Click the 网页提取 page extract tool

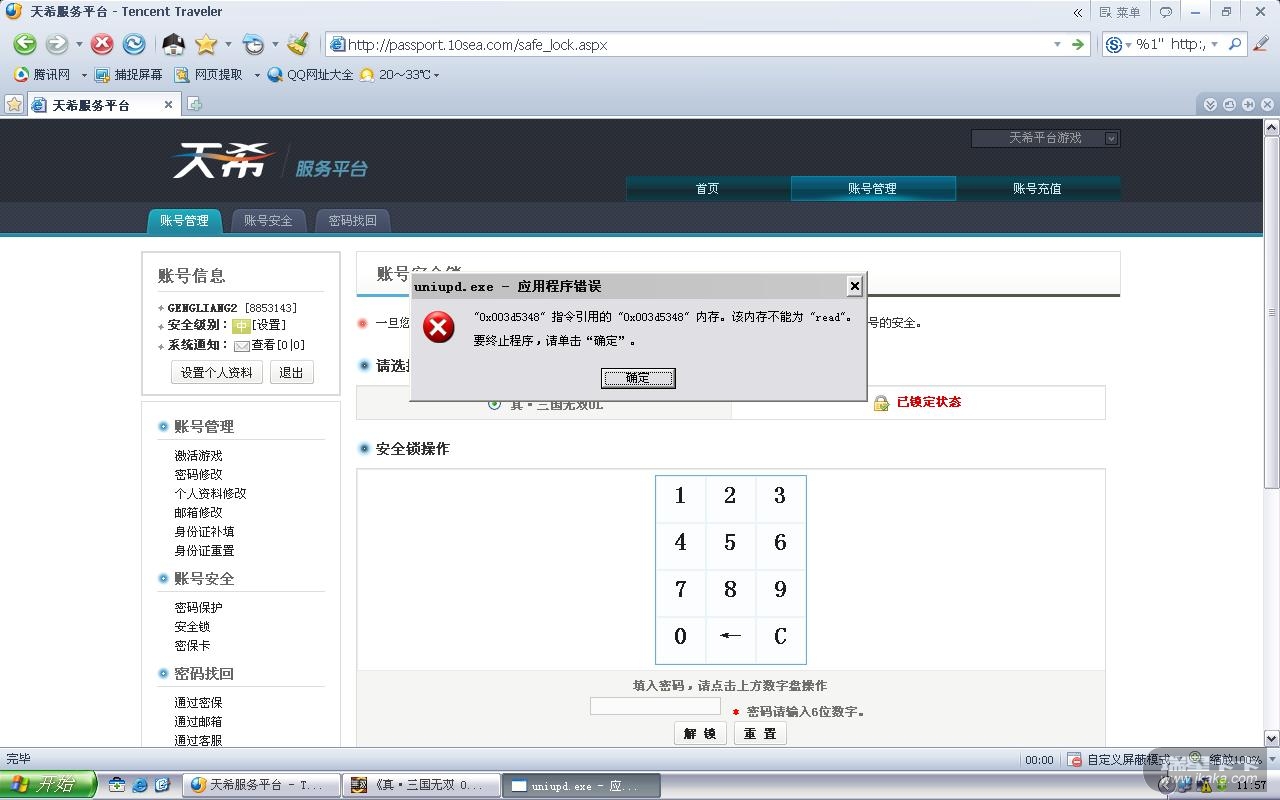pyautogui.click(x=209, y=75)
